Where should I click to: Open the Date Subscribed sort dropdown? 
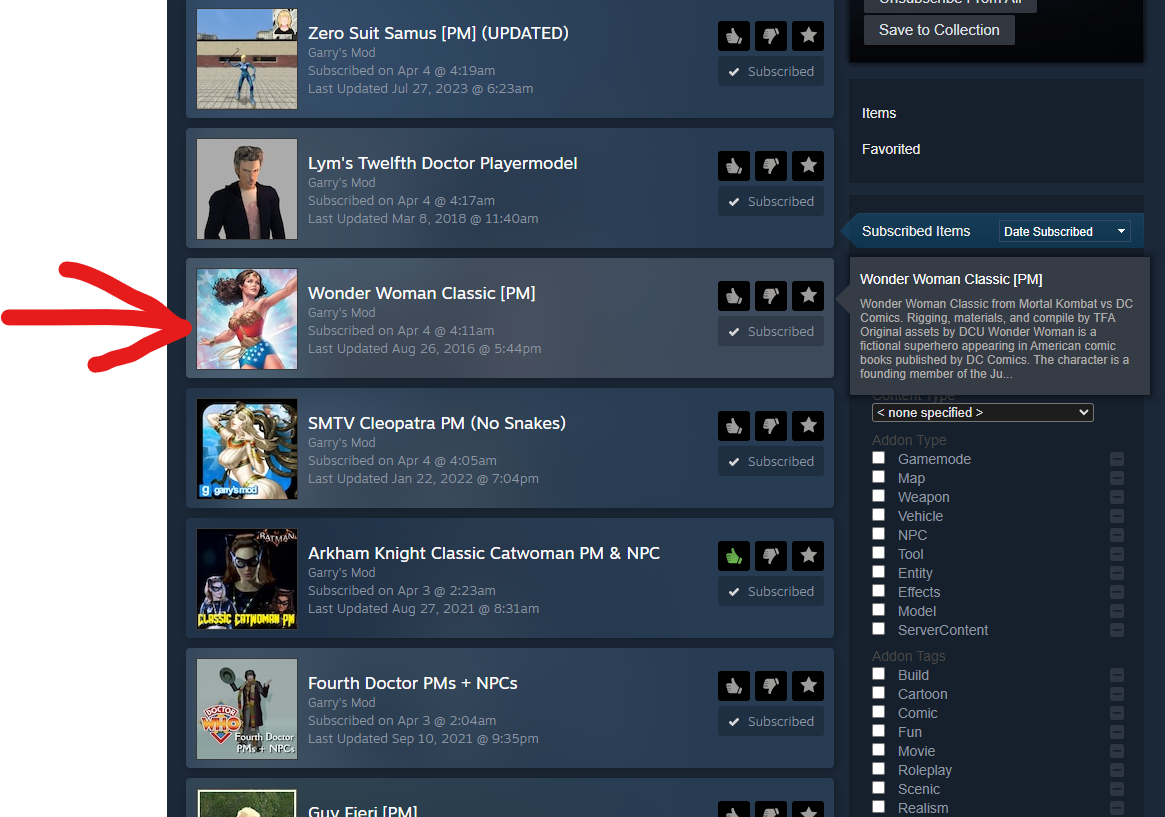click(x=1064, y=232)
